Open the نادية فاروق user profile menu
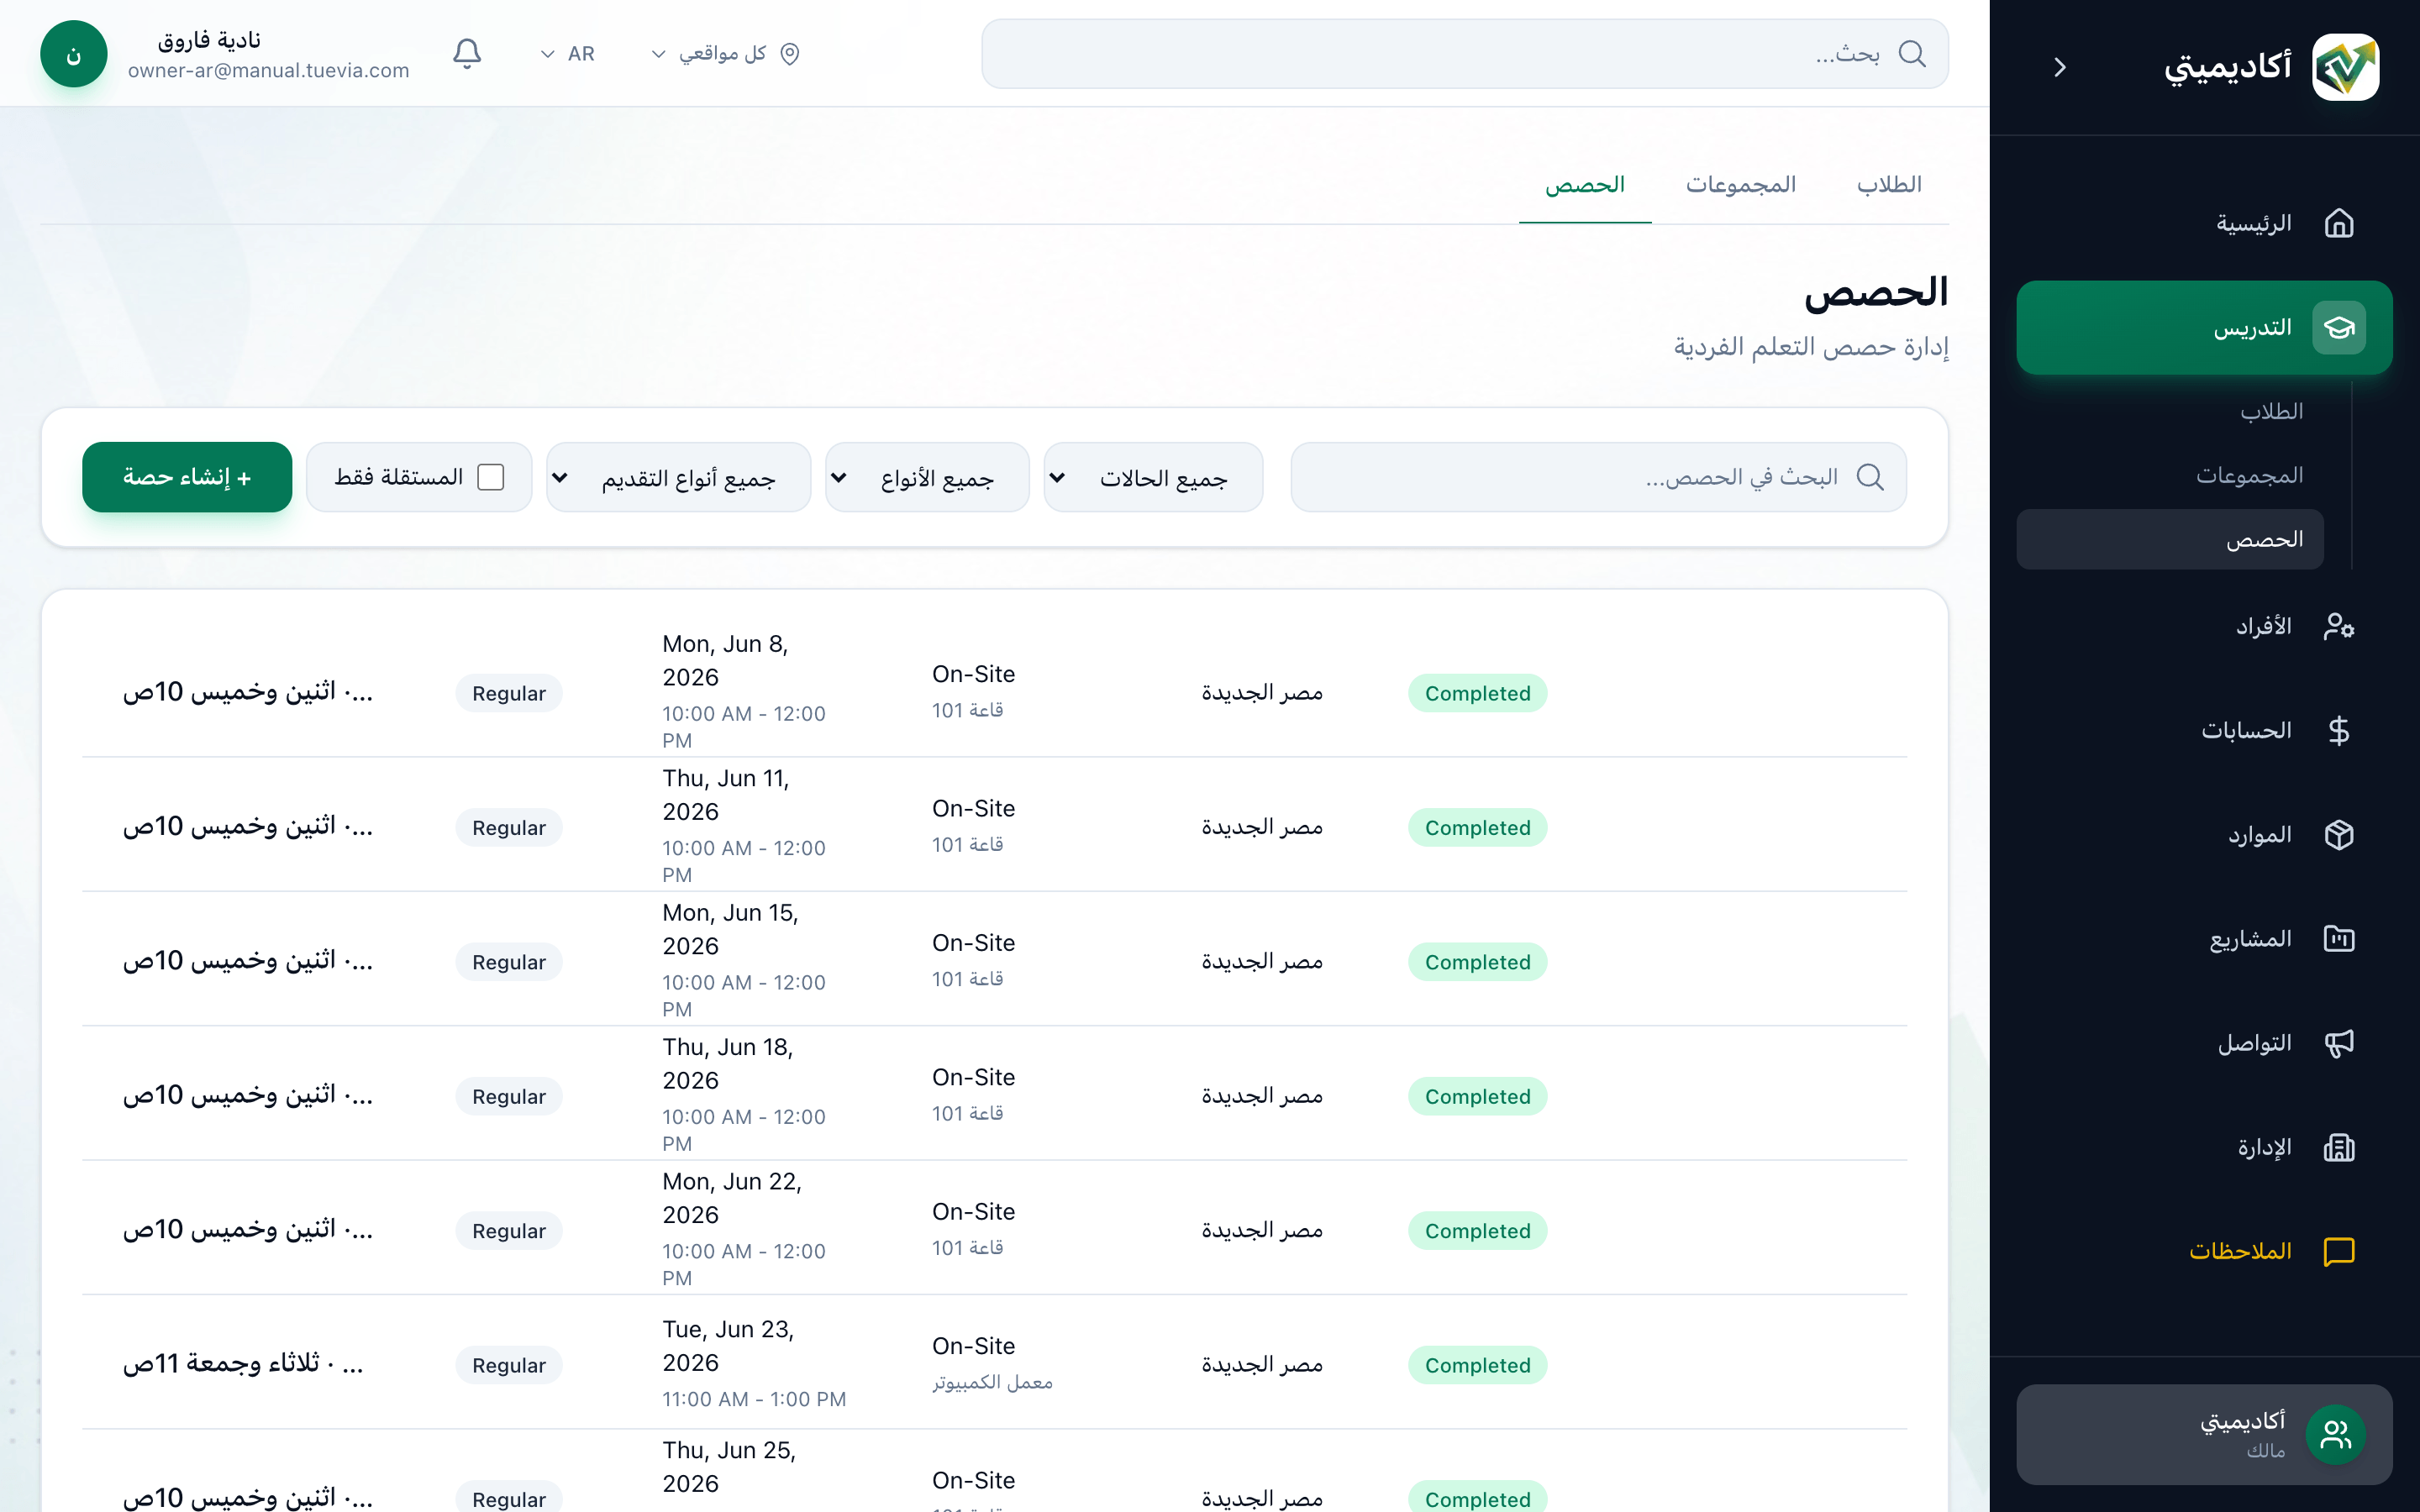2420x1512 pixels. click(225, 54)
